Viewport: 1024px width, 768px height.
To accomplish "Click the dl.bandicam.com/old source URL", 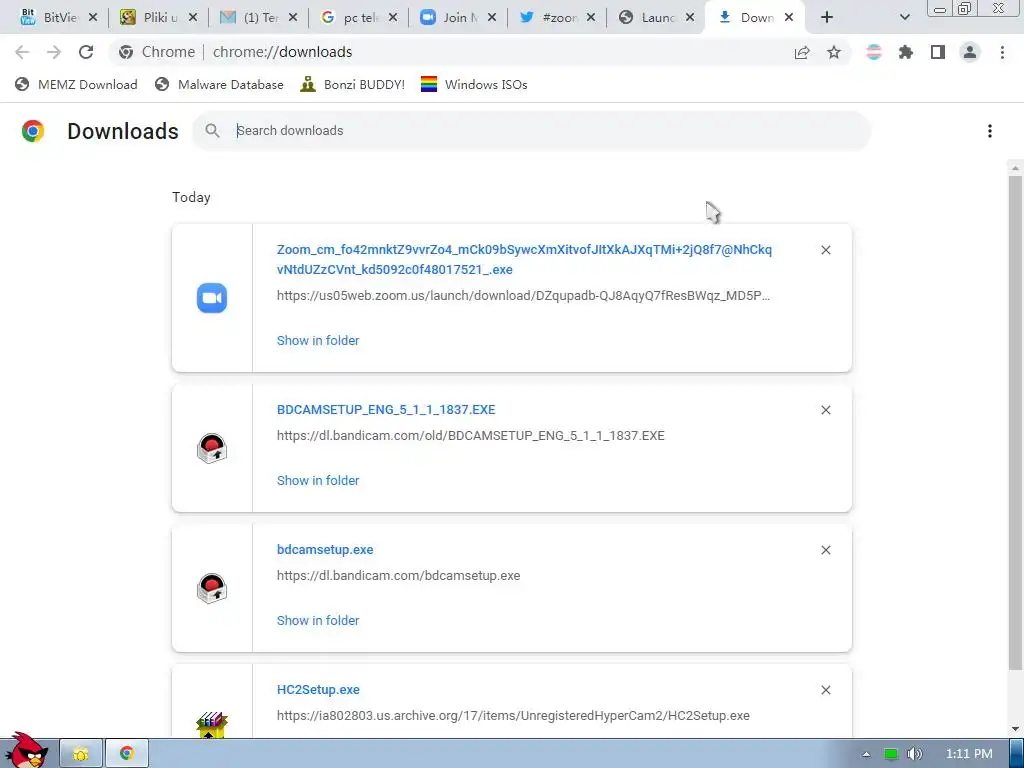I will 471,436.
